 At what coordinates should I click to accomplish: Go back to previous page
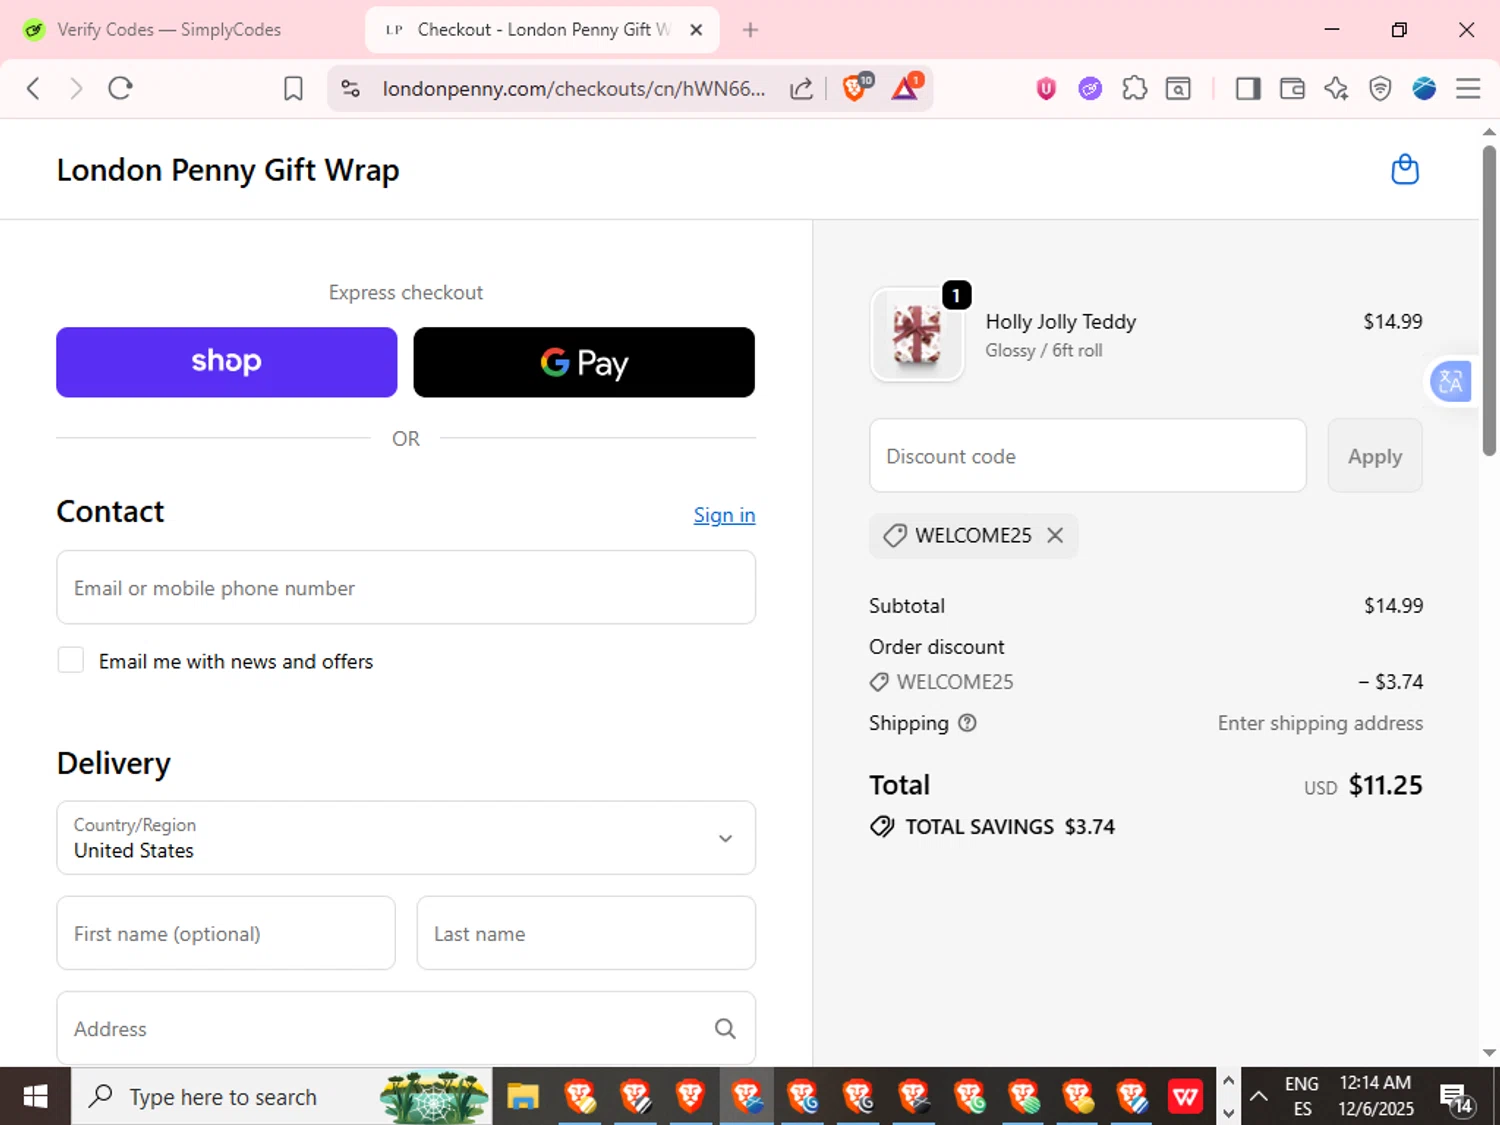[x=33, y=88]
